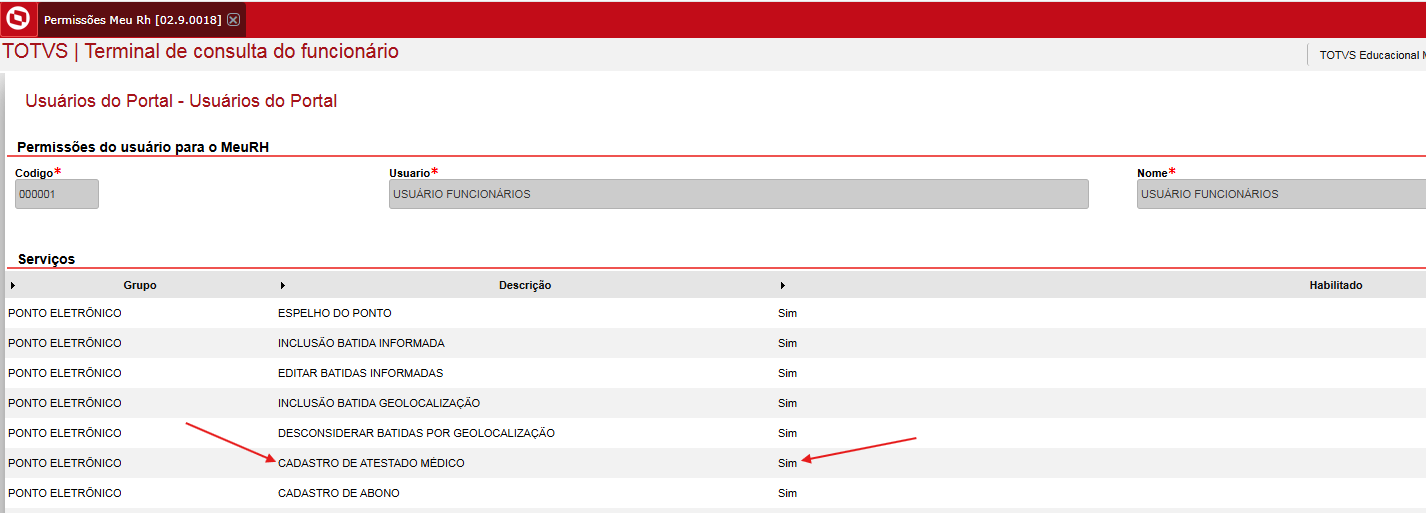
Task: Open the Grupo column header
Action: [x=140, y=285]
